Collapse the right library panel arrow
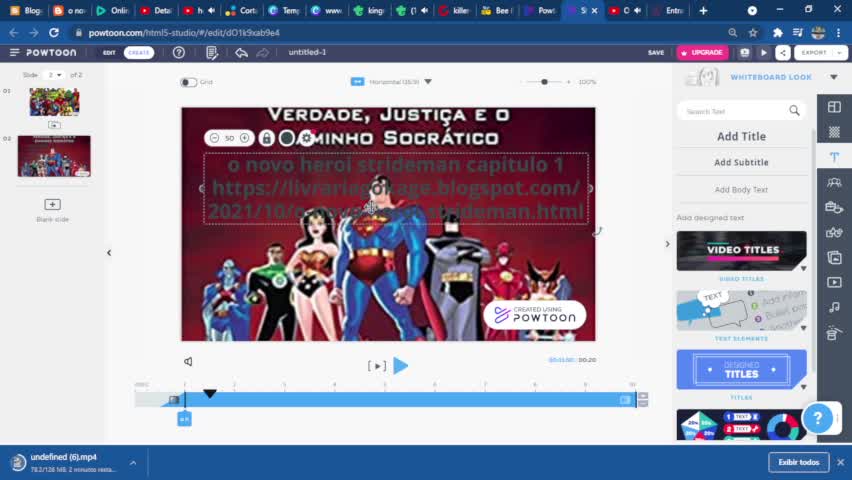 point(667,244)
